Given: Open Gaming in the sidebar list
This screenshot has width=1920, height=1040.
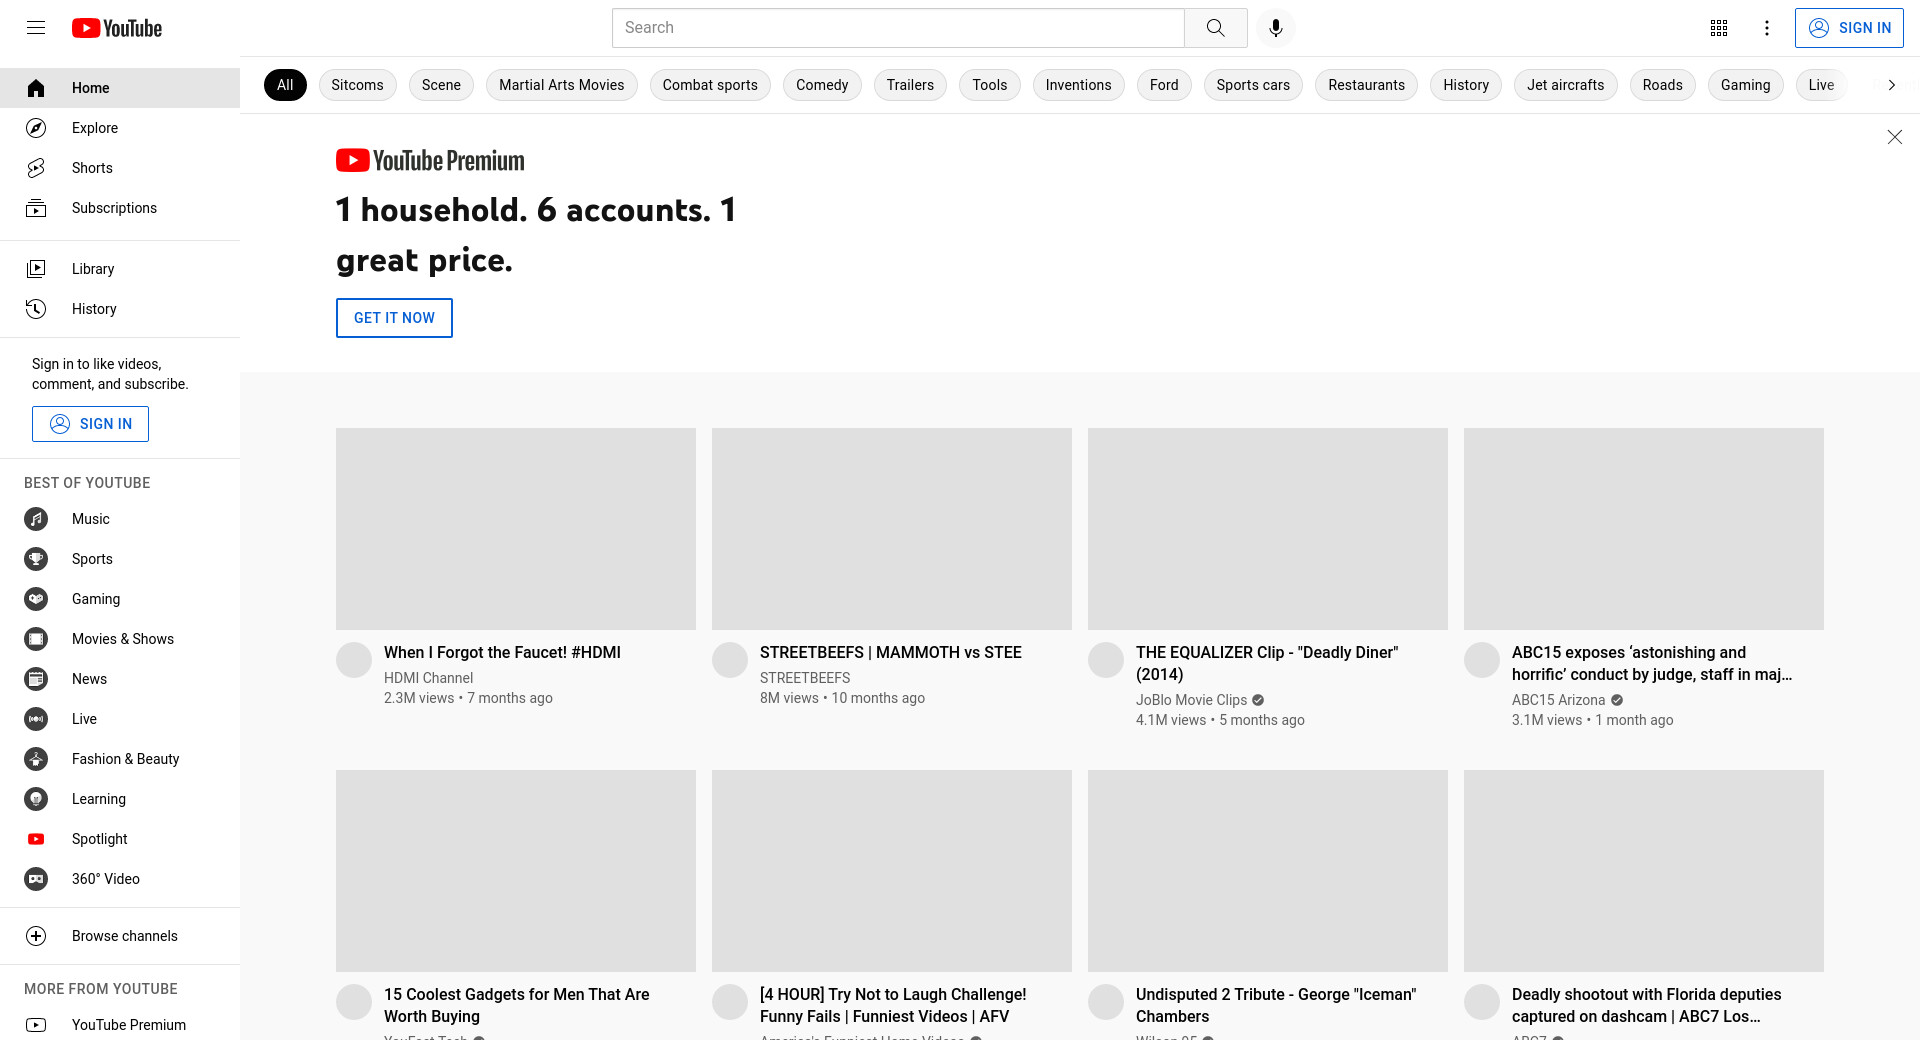Looking at the screenshot, I should coord(120,599).
